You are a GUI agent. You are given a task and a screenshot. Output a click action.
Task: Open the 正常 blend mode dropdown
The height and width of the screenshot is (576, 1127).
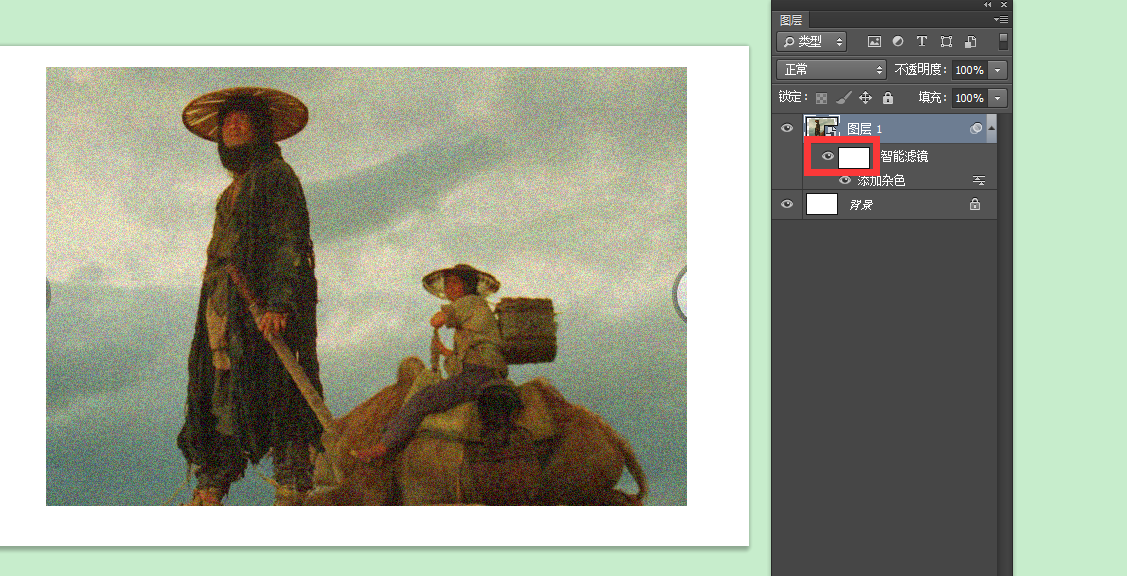(x=832, y=70)
